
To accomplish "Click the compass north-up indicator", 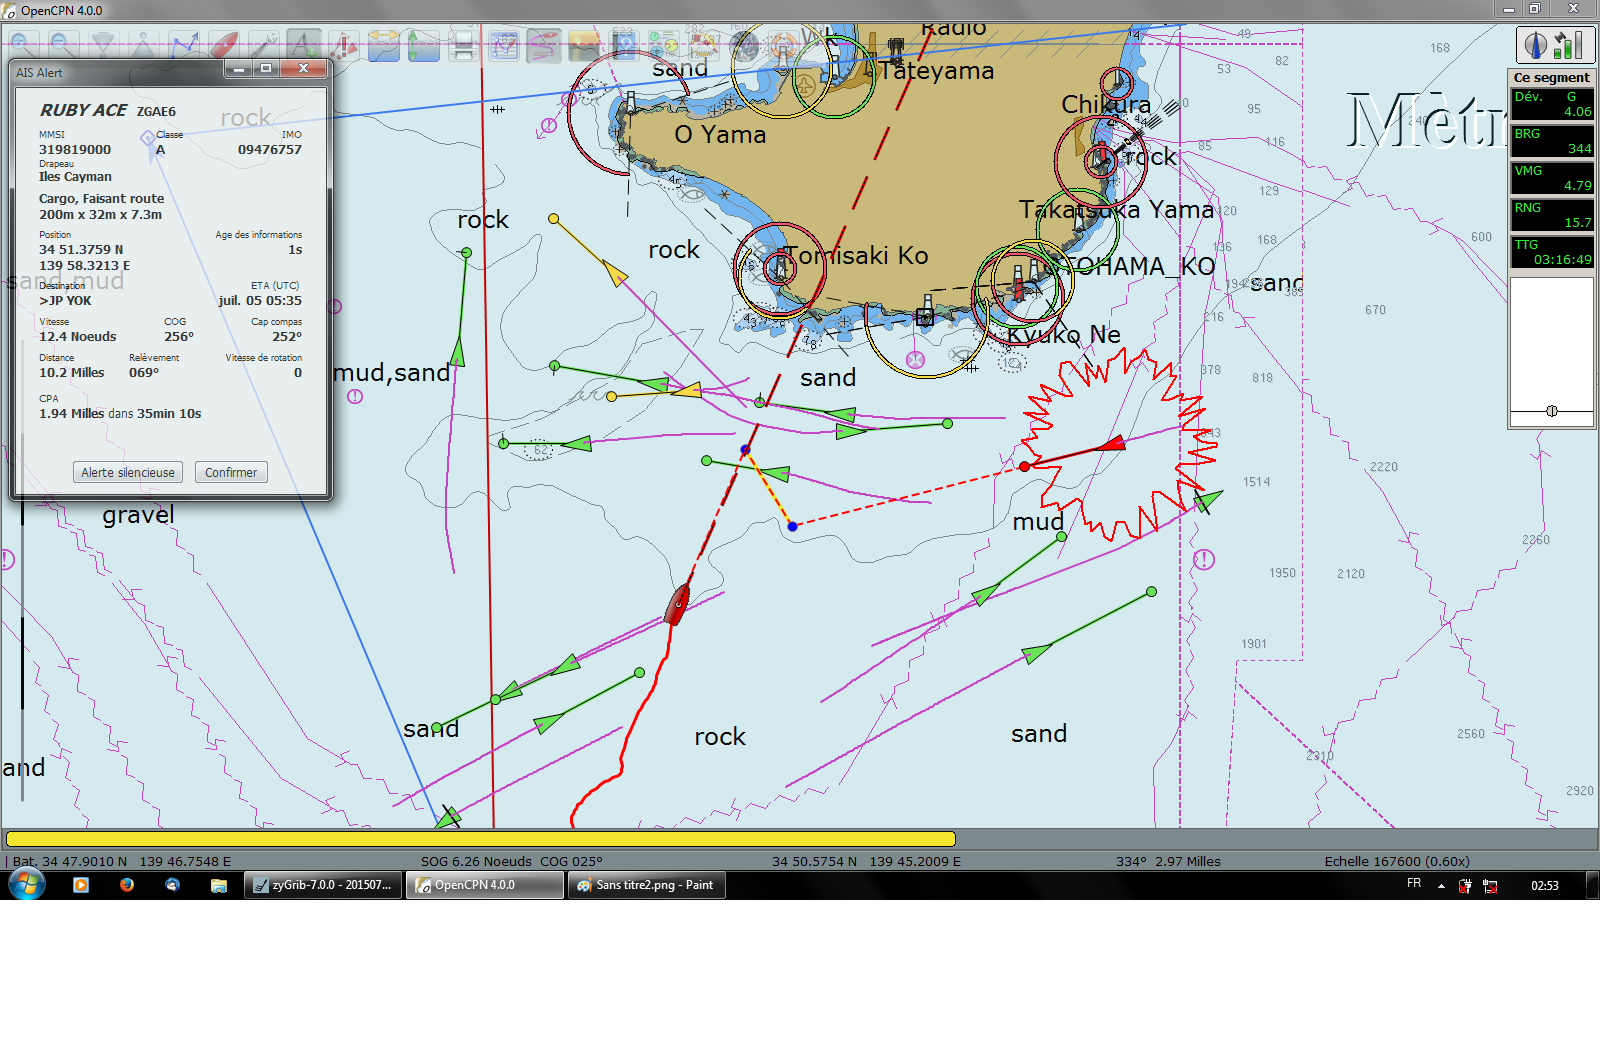I will click(1535, 45).
